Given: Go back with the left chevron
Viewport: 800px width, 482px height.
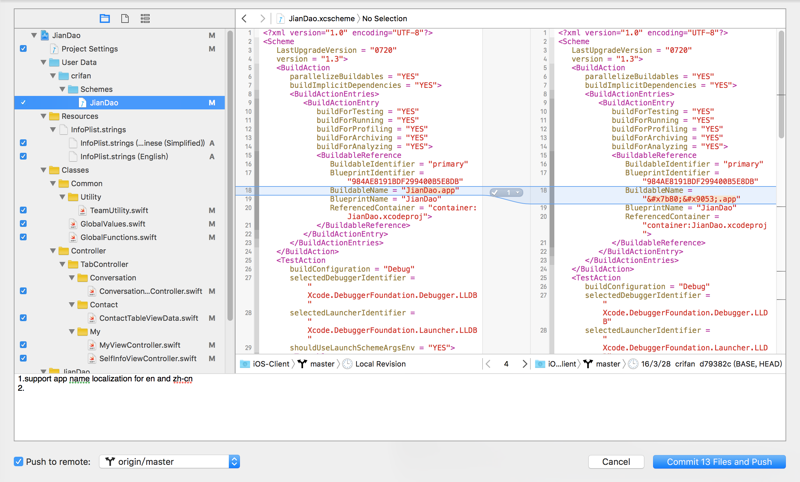Looking at the screenshot, I should [x=244, y=18].
